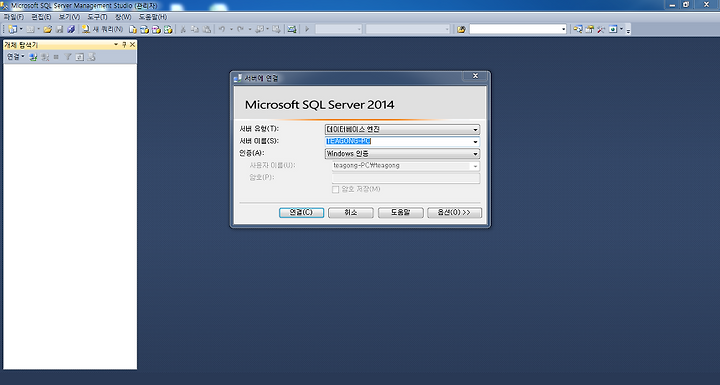Click the Stop square icon in Object Explorer

pyautogui.click(x=56, y=57)
